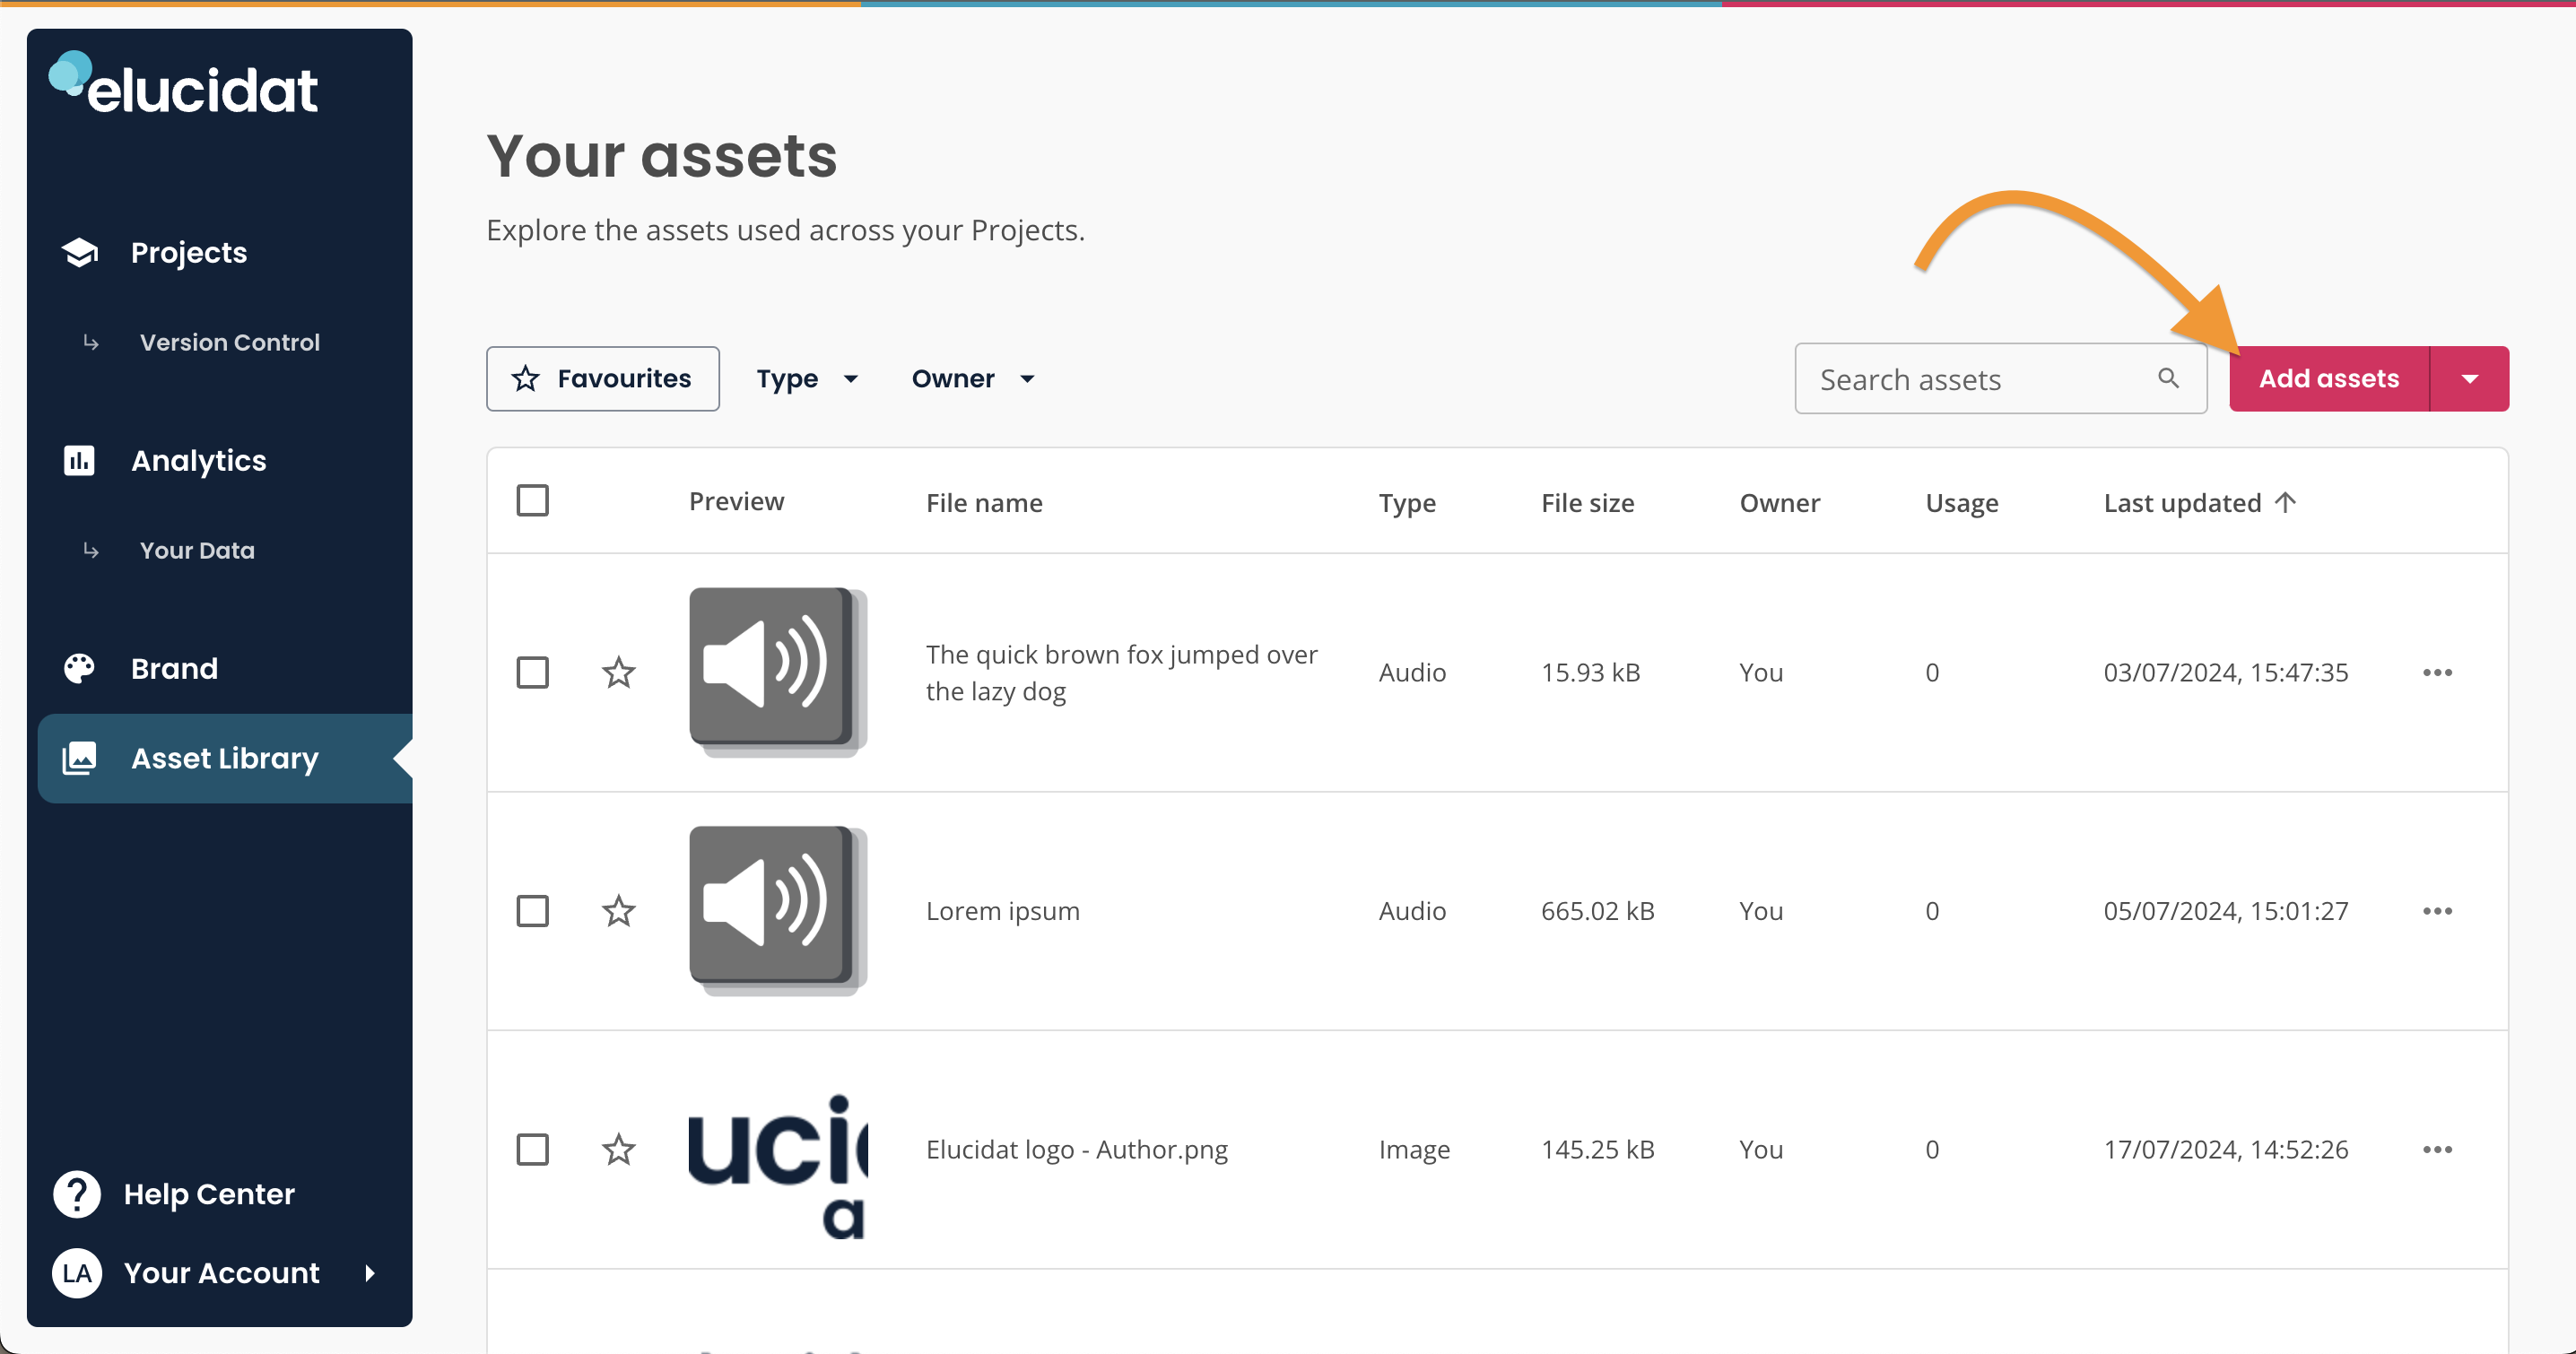Image resolution: width=2576 pixels, height=1354 pixels.
Task: Click the magnifier icon in Search assets
Action: coord(2168,378)
